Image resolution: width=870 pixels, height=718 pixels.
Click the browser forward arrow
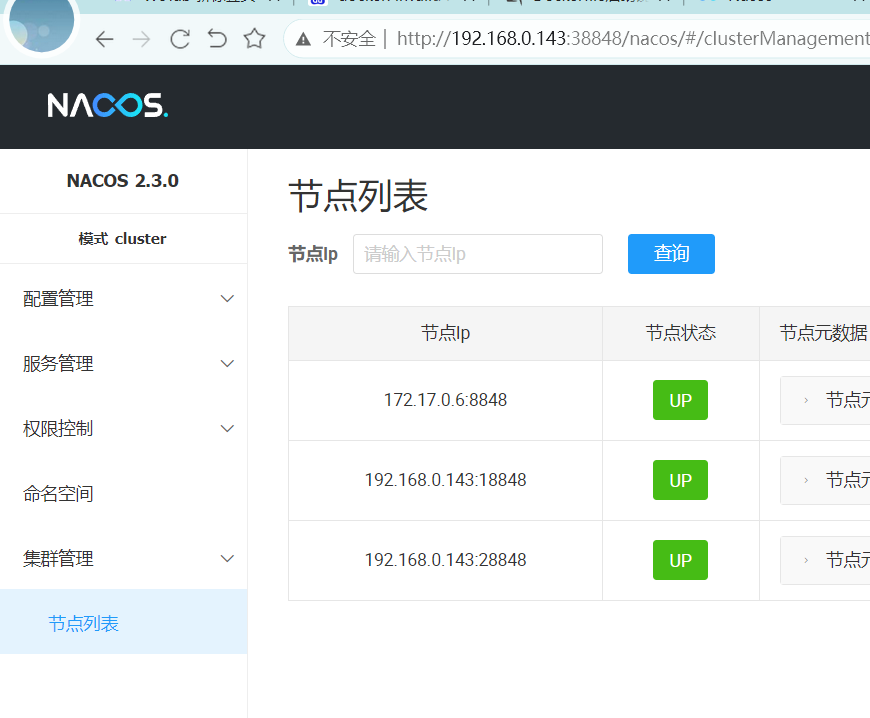141,39
